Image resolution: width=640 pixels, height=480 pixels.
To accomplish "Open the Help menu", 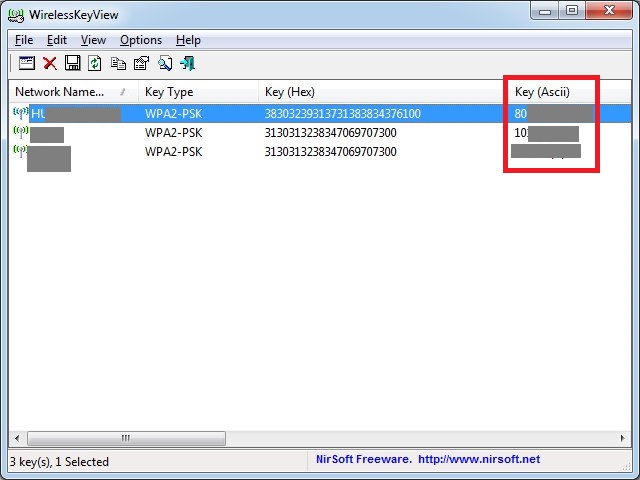I will coord(188,40).
